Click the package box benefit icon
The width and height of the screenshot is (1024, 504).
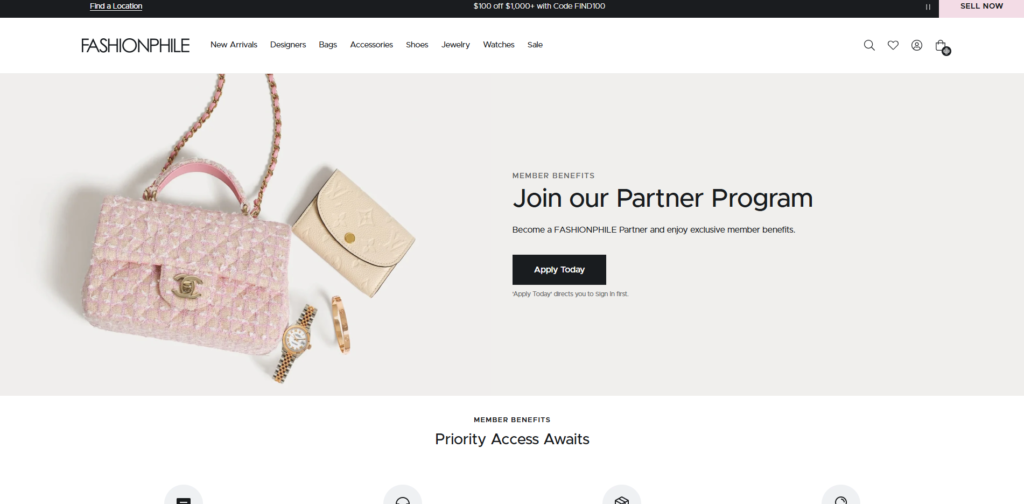click(622, 497)
